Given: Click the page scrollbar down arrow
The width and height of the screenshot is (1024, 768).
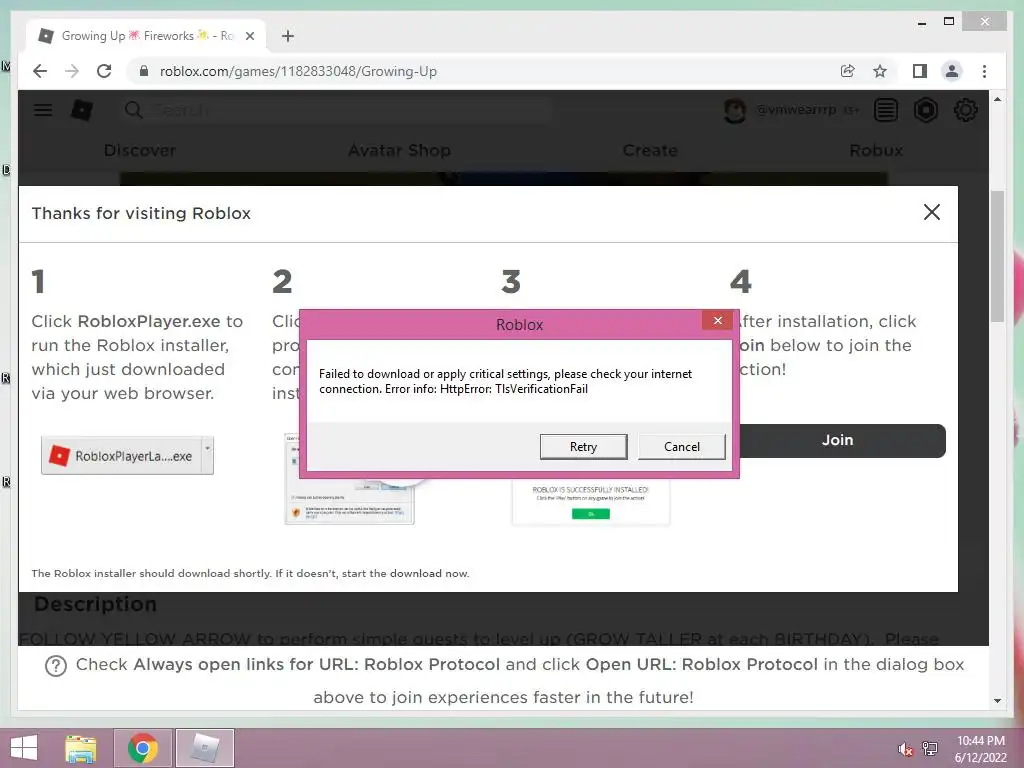Looking at the screenshot, I should [x=997, y=701].
